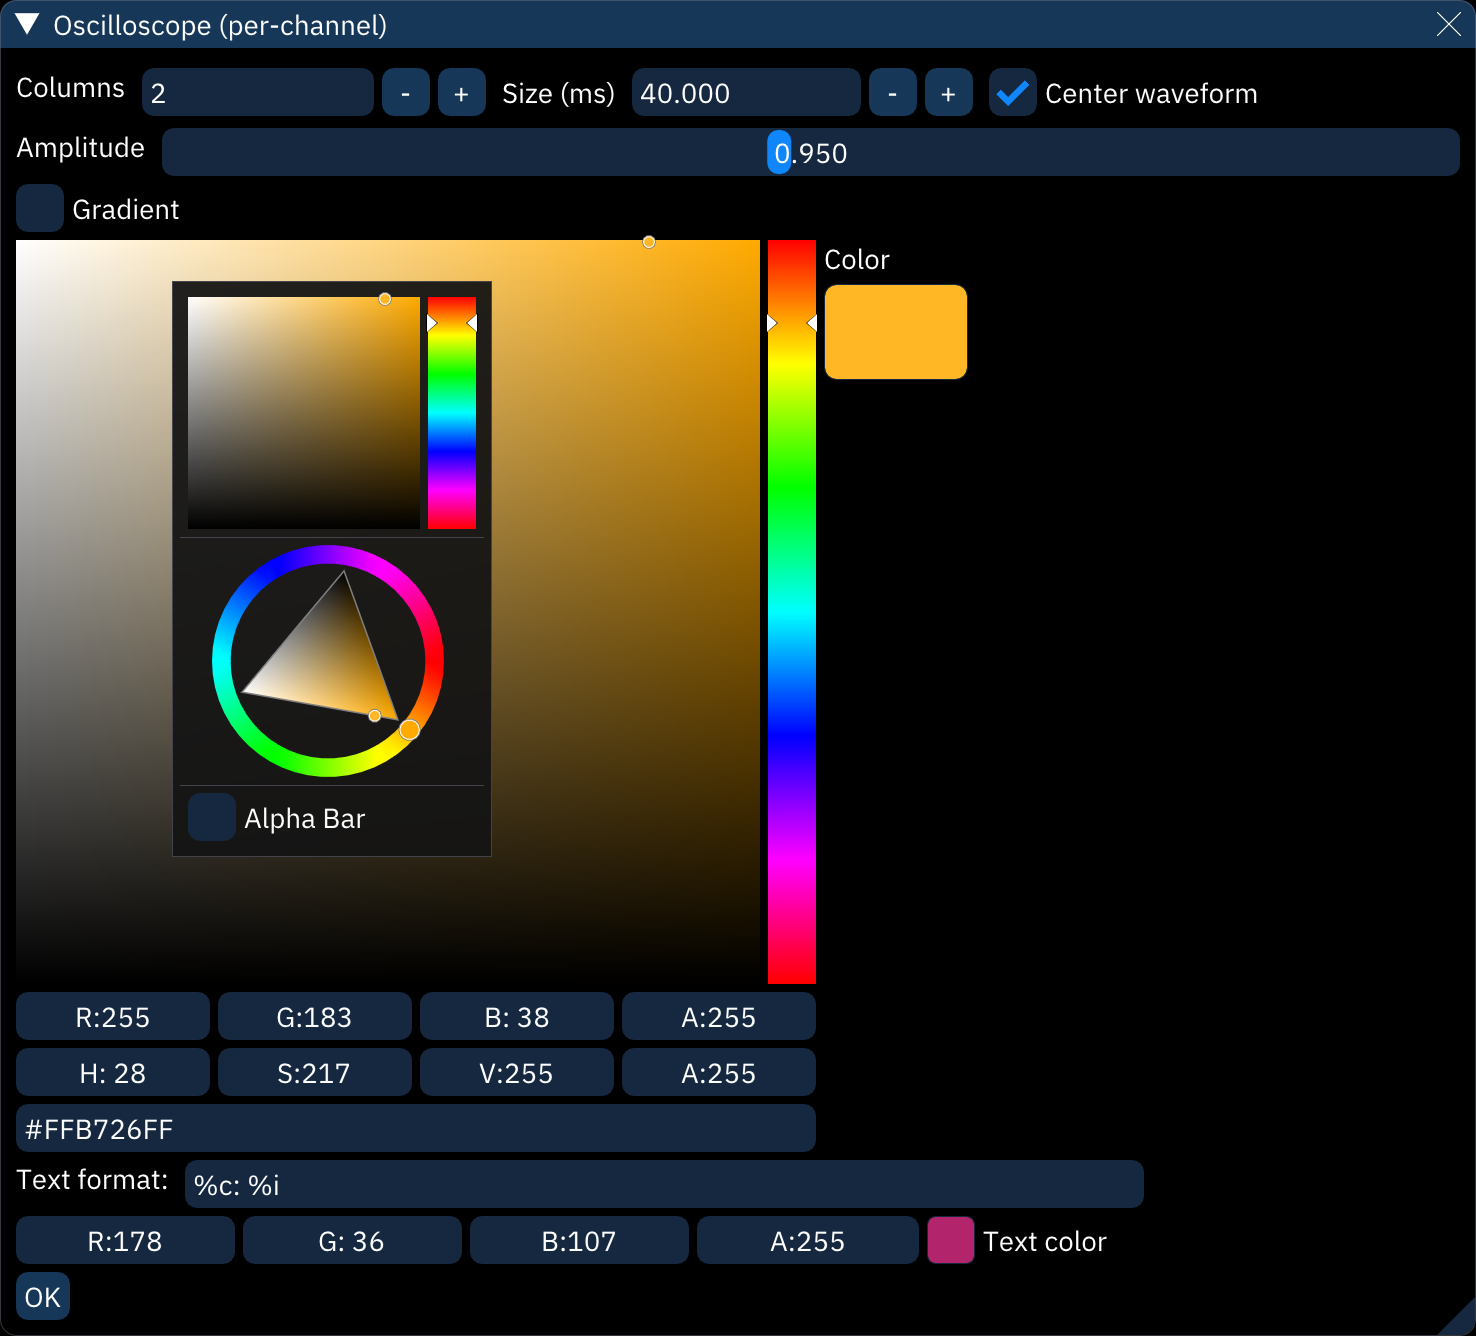Click the H: 28 hue field
The image size is (1476, 1336).
113,1073
